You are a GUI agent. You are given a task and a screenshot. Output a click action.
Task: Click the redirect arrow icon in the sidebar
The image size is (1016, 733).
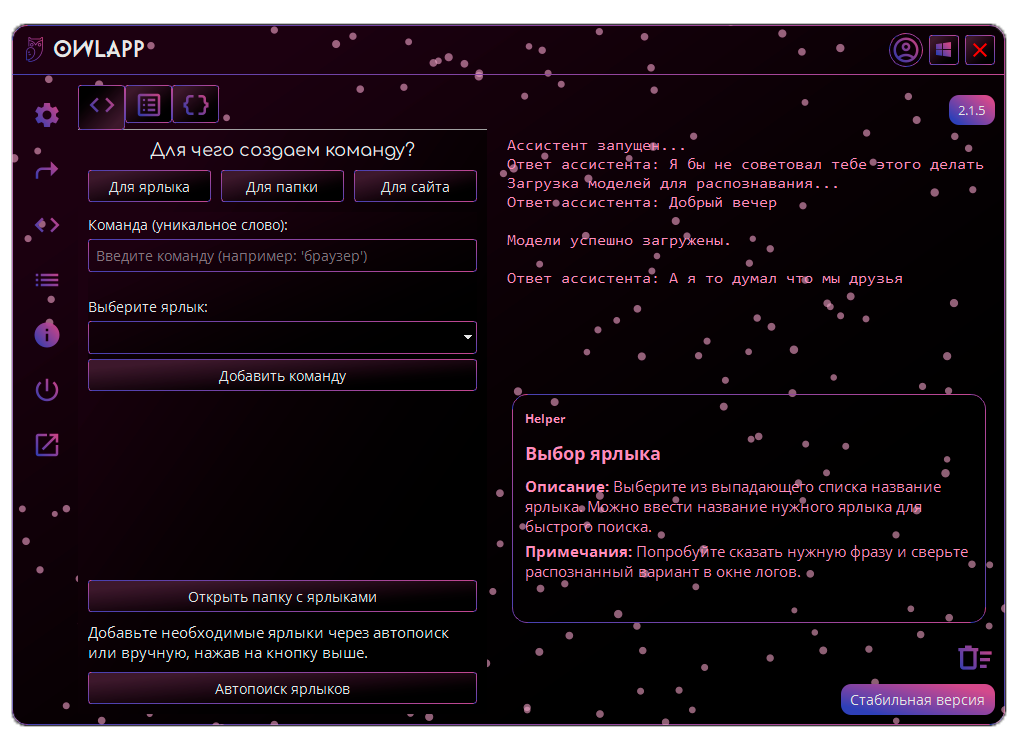click(x=46, y=171)
